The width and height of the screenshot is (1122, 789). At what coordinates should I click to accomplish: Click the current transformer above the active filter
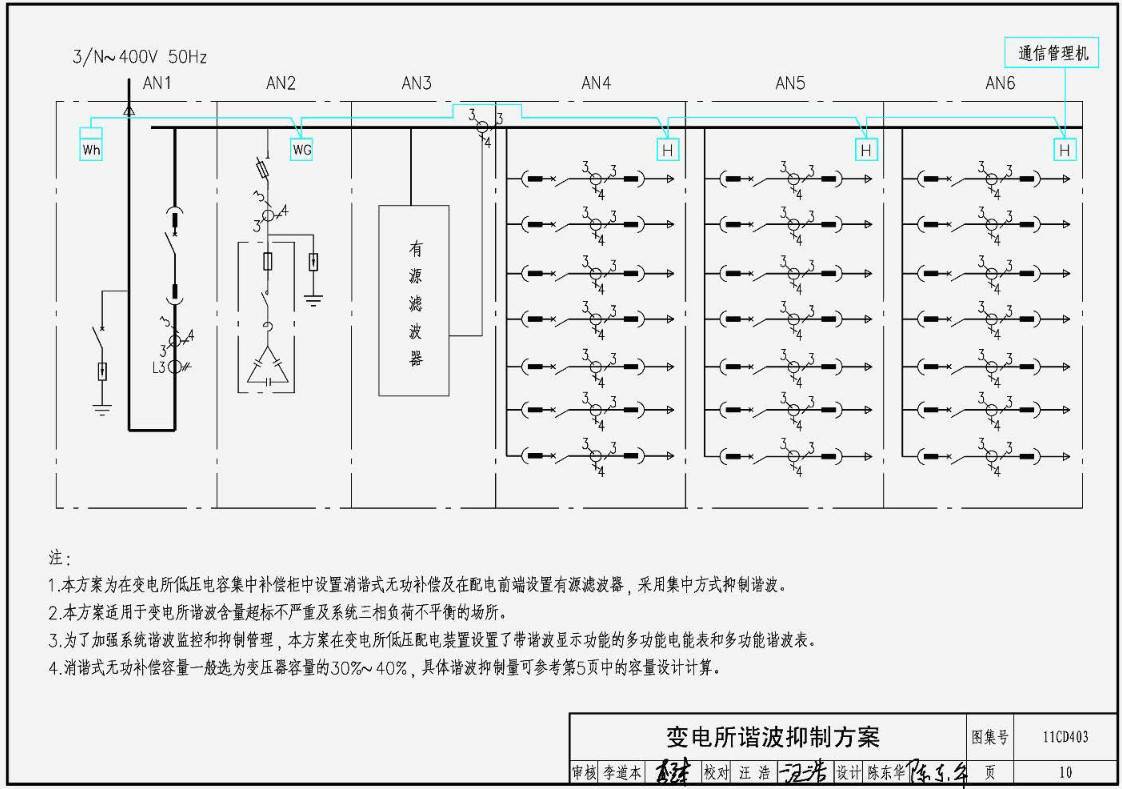(481, 127)
